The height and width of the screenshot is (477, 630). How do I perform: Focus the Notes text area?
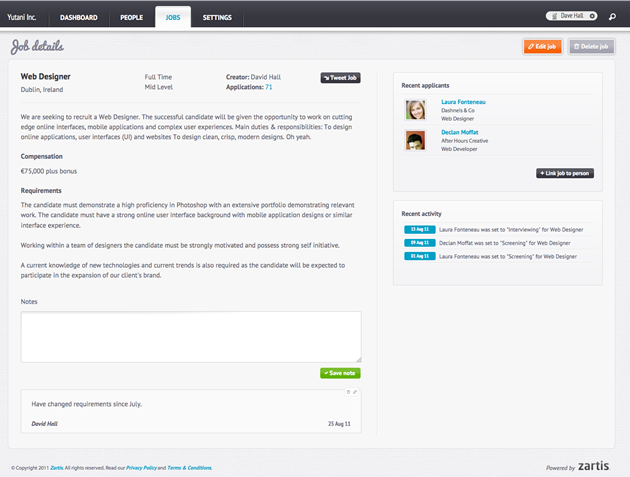pyautogui.click(x=191, y=337)
